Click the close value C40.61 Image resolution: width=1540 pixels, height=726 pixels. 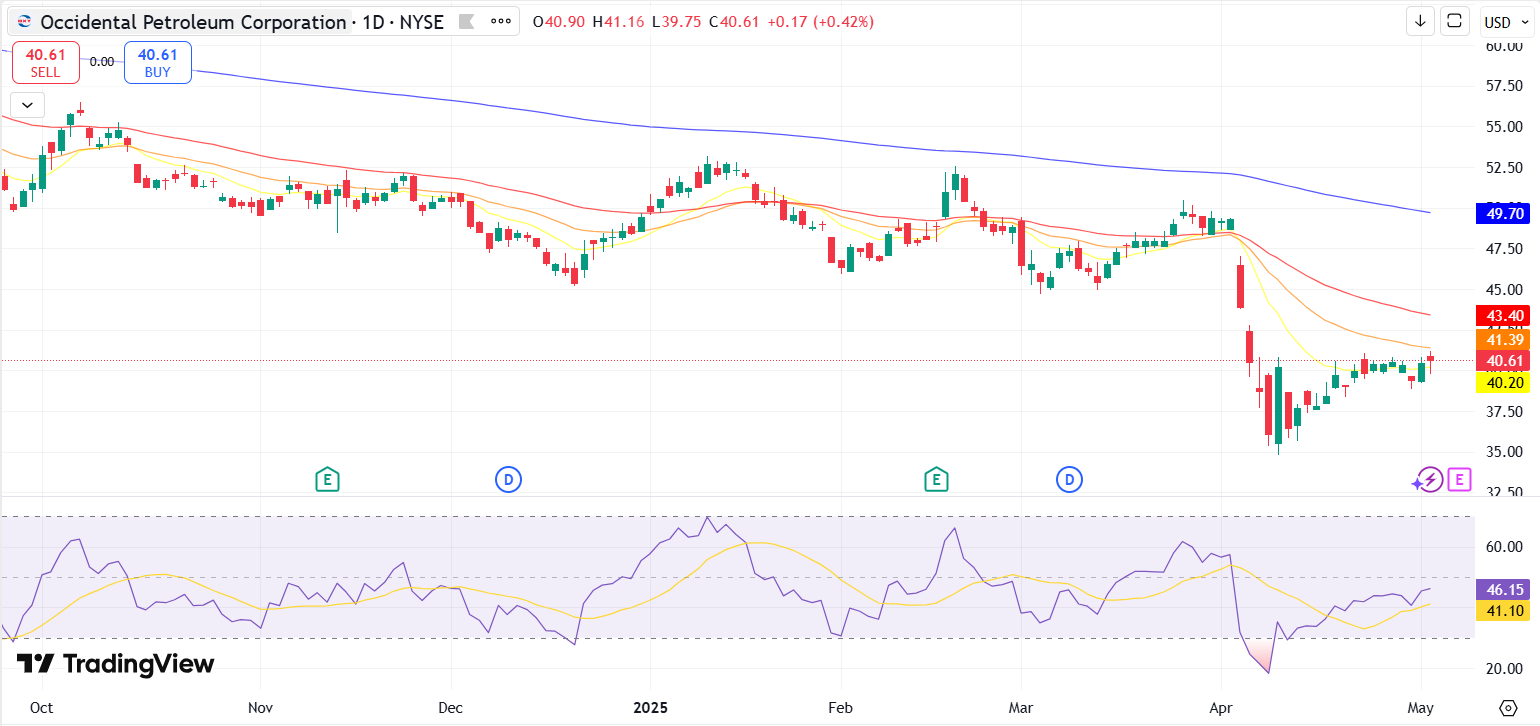(x=734, y=21)
